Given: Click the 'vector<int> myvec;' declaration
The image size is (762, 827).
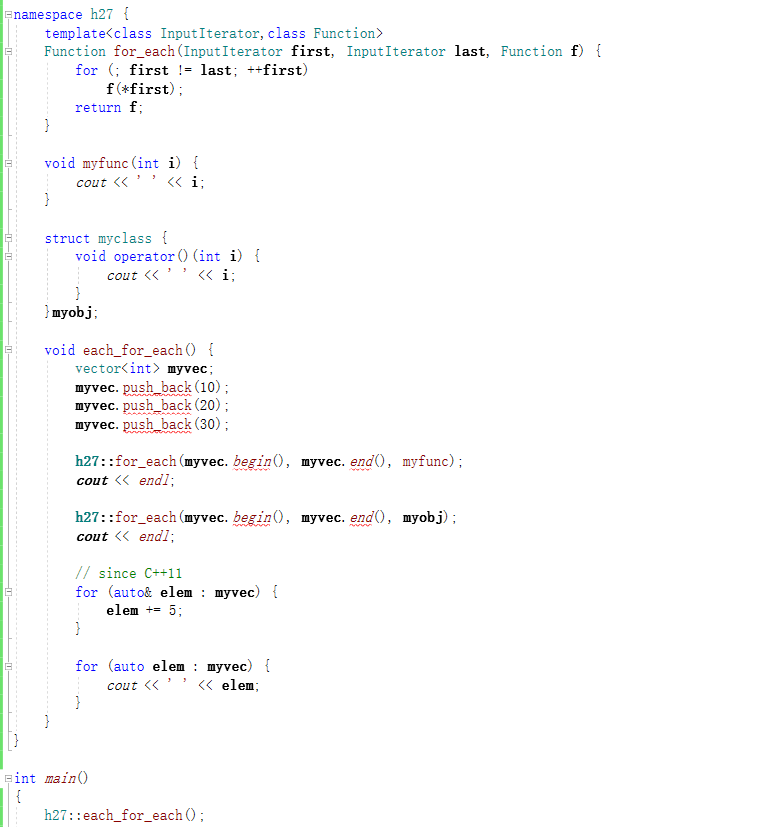Looking at the screenshot, I should [x=144, y=369].
